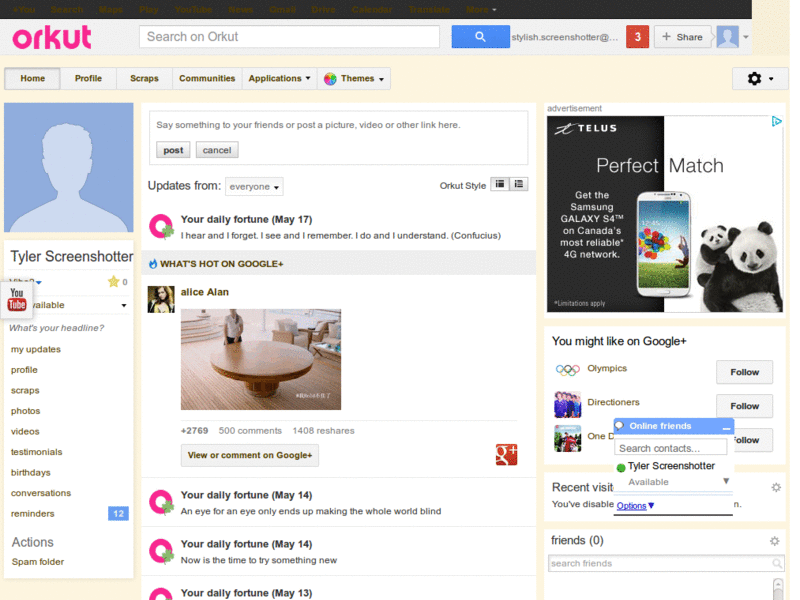The height and width of the screenshot is (600, 800).
Task: Click the Search contacts field
Action: (670, 448)
